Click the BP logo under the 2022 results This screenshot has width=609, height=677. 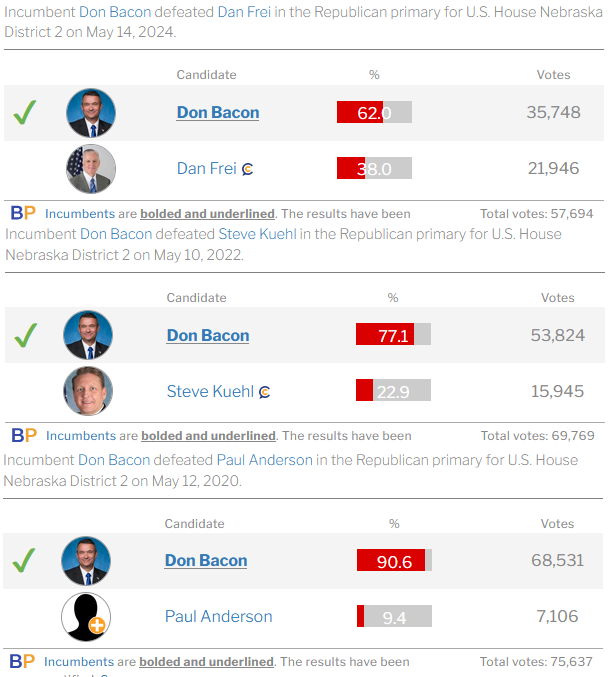(x=24, y=435)
